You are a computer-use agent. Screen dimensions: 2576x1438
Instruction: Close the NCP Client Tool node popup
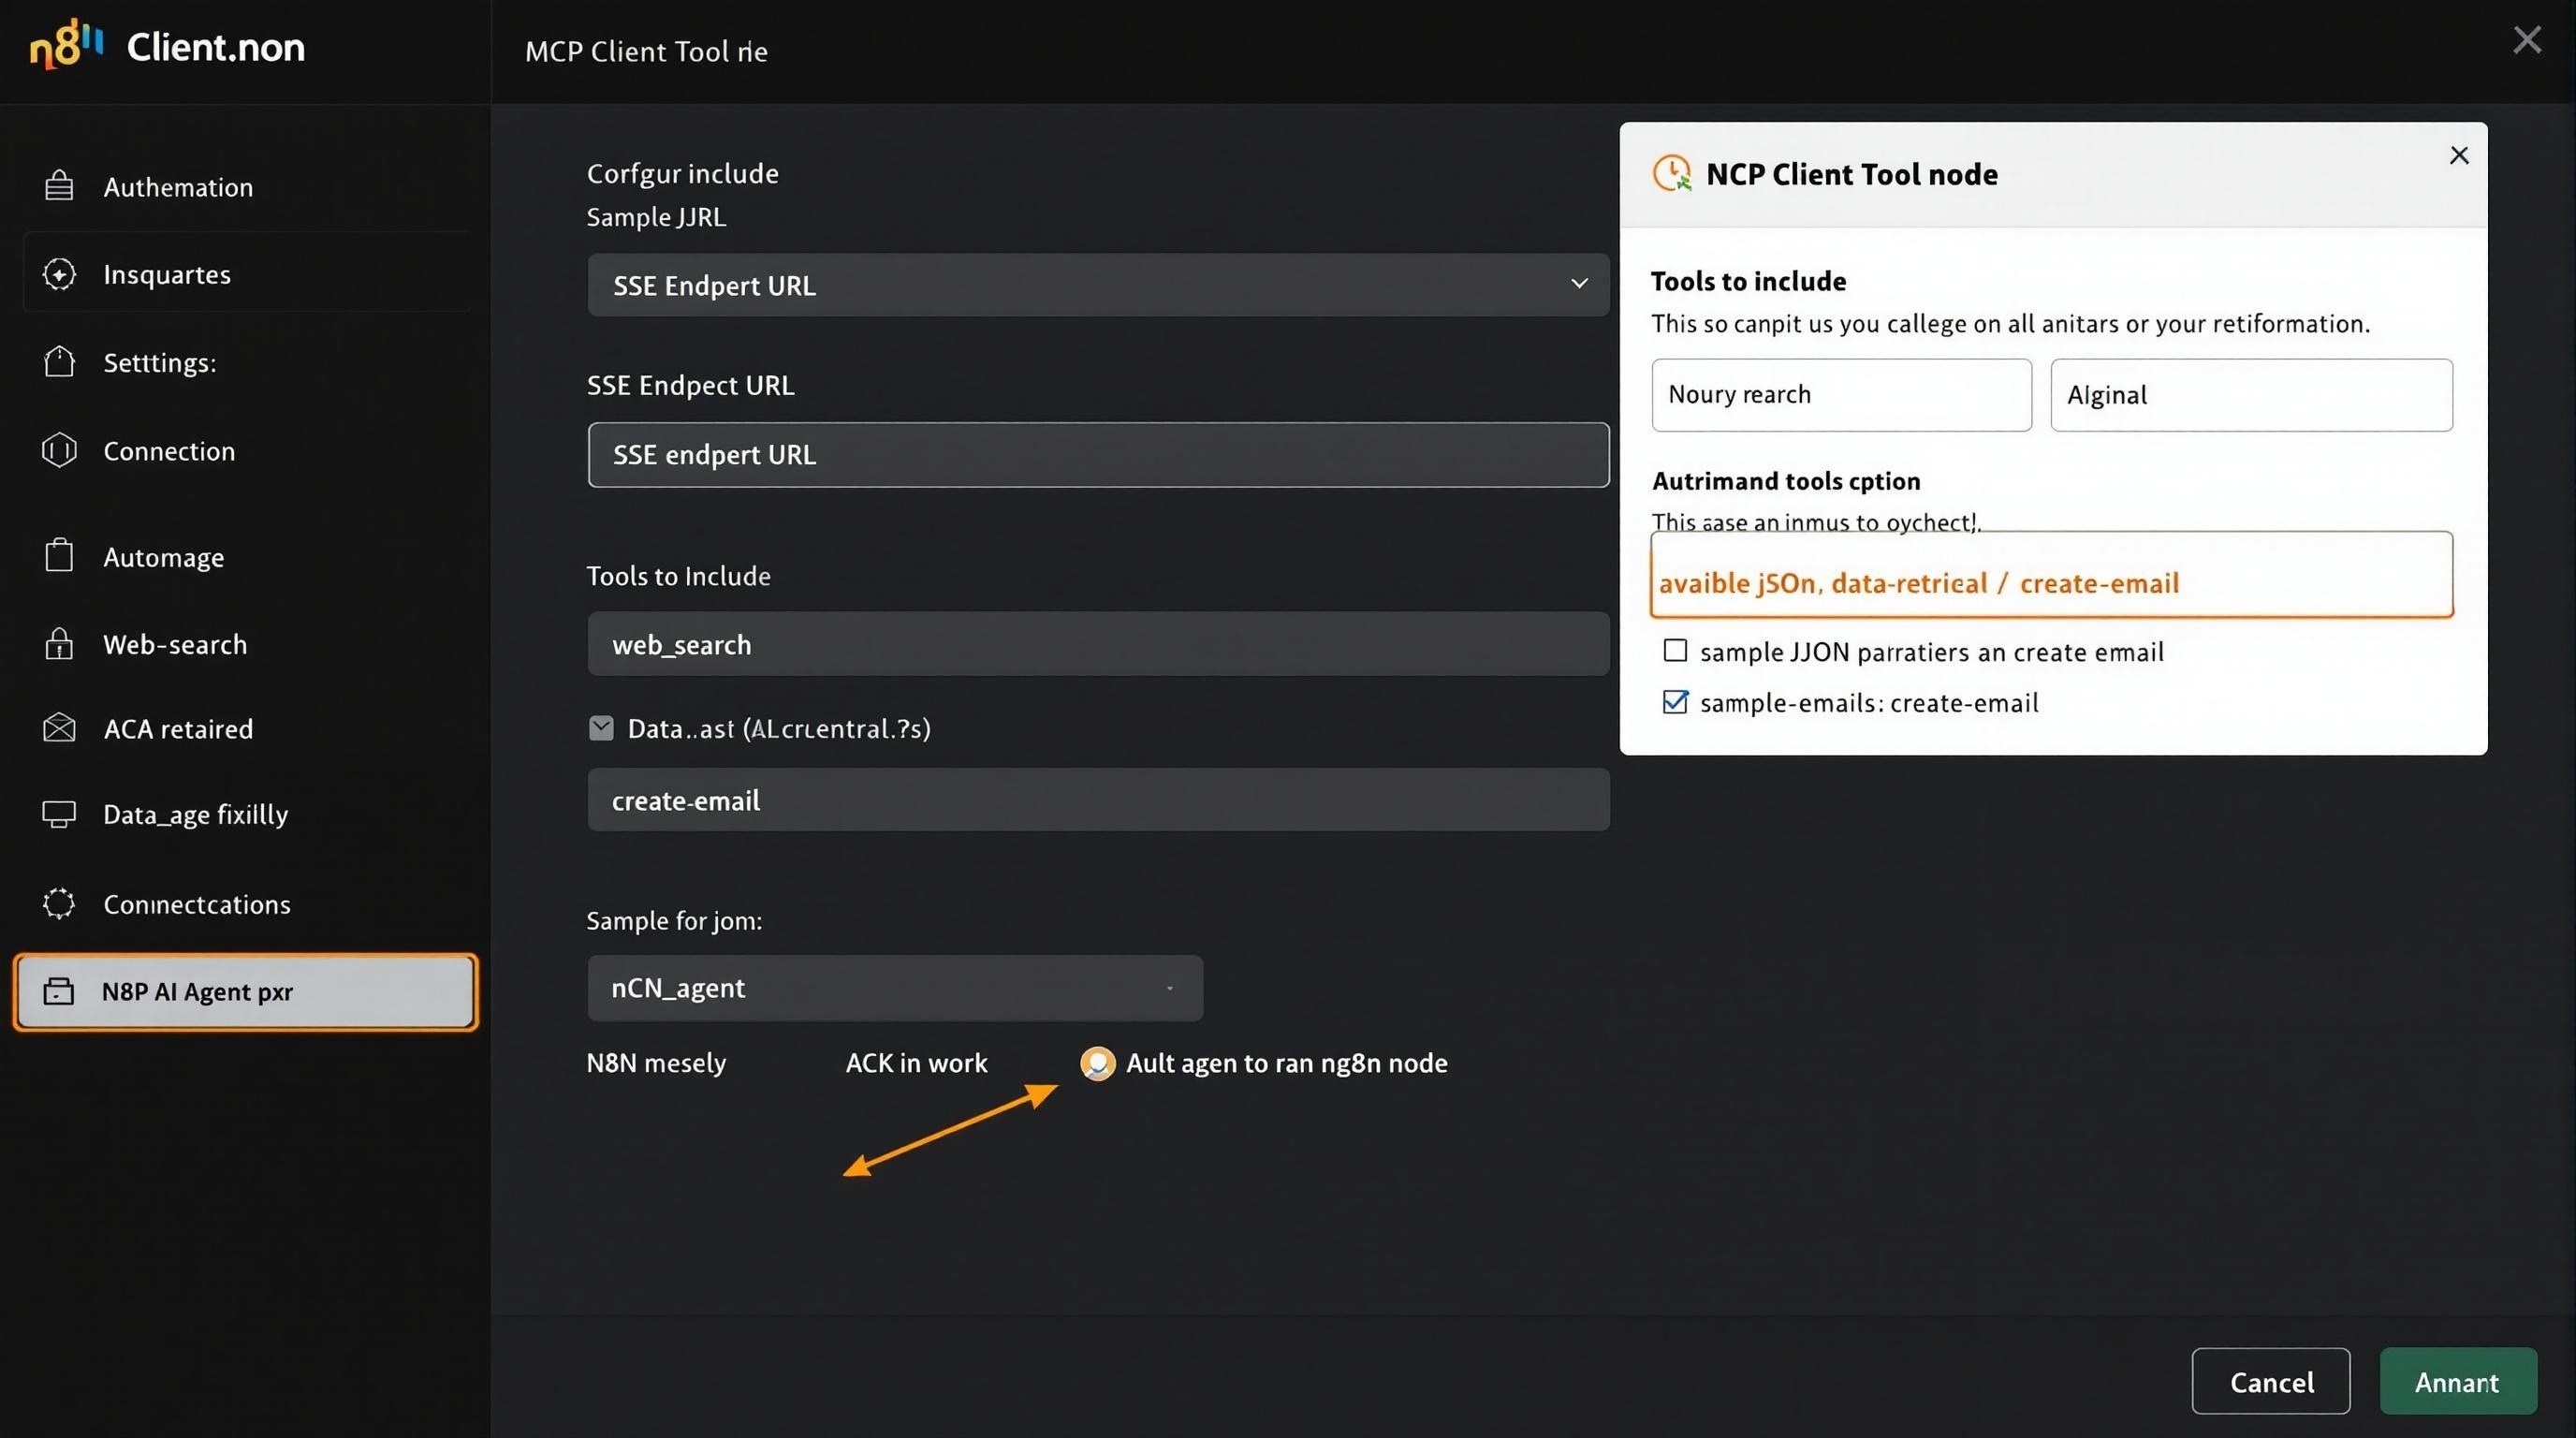(2459, 155)
